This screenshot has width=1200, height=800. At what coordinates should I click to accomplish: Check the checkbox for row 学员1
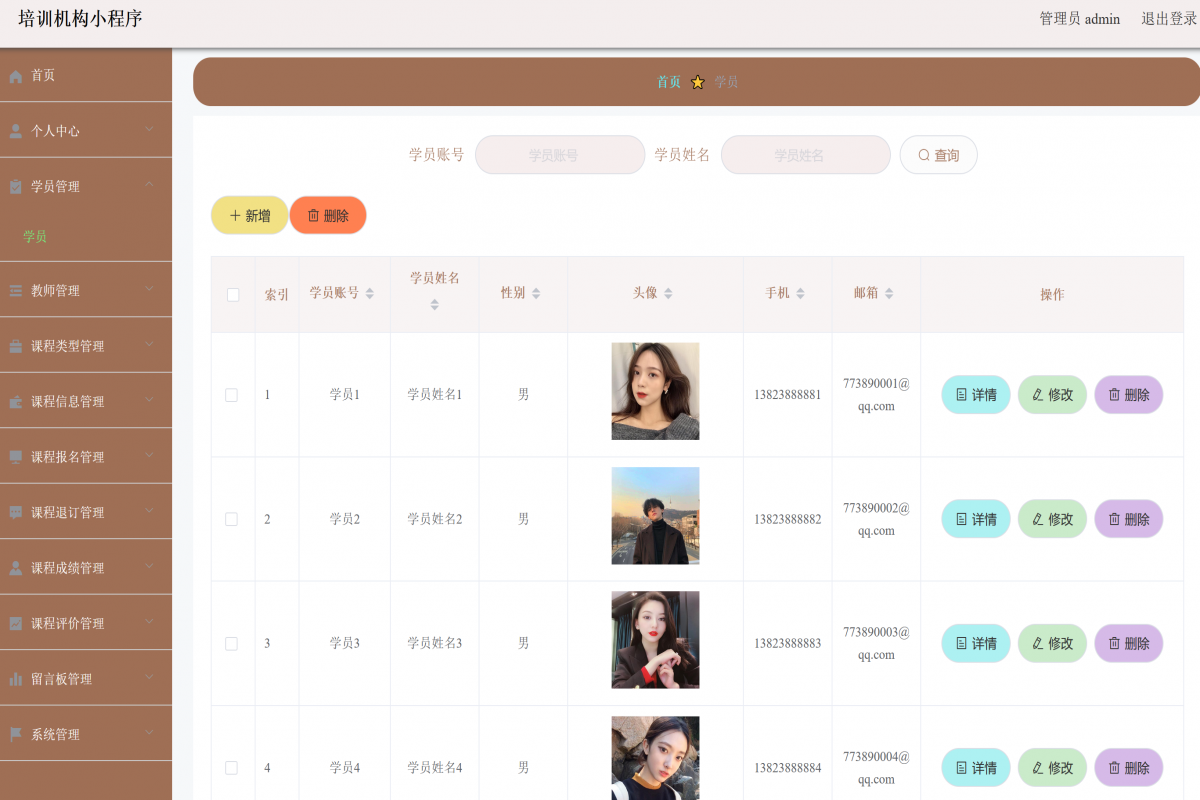tap(232, 395)
